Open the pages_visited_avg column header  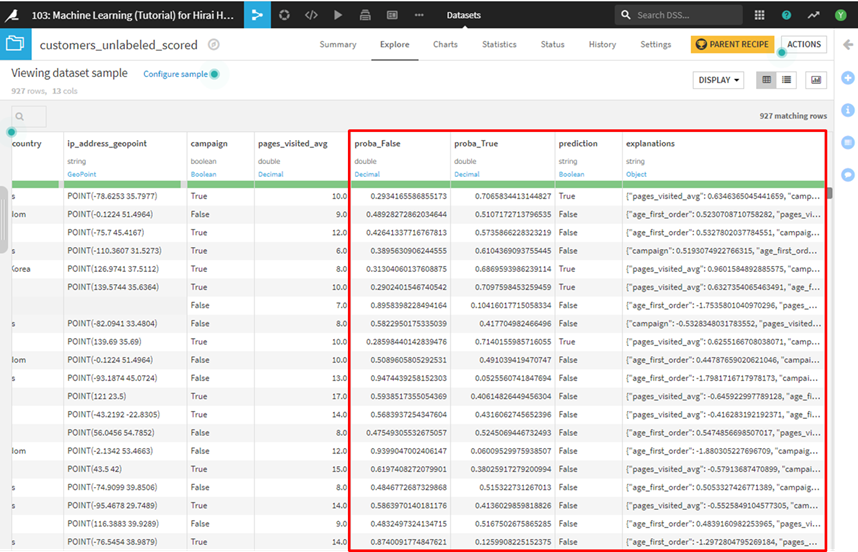293,143
